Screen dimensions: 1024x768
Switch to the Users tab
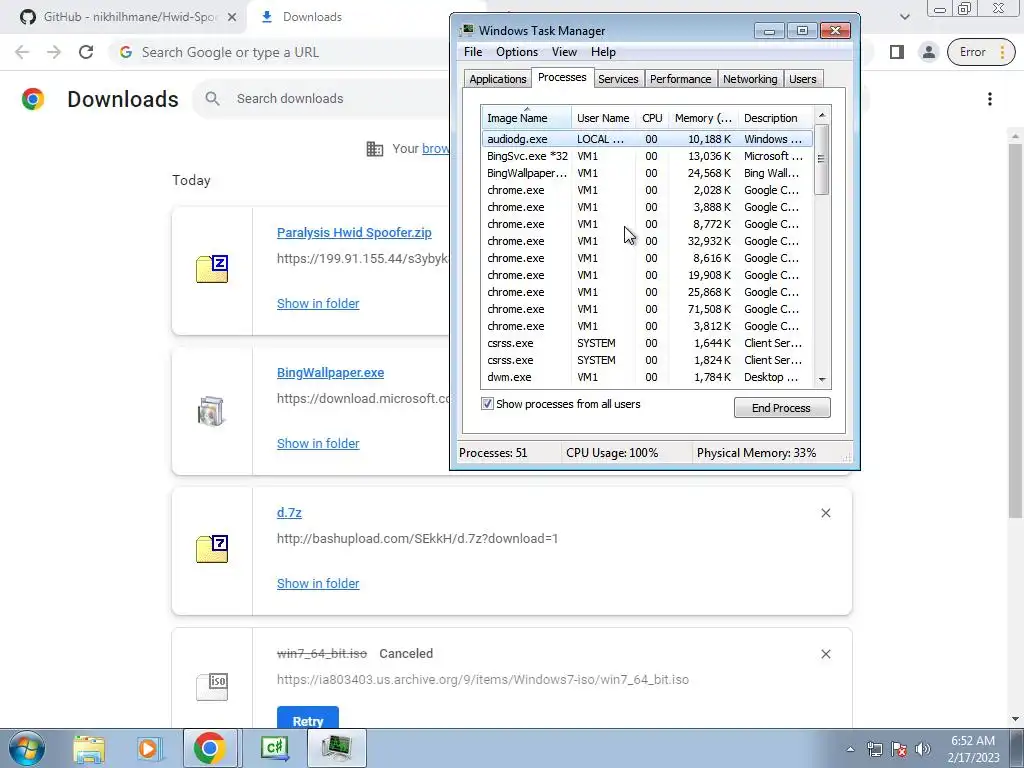[803, 79]
